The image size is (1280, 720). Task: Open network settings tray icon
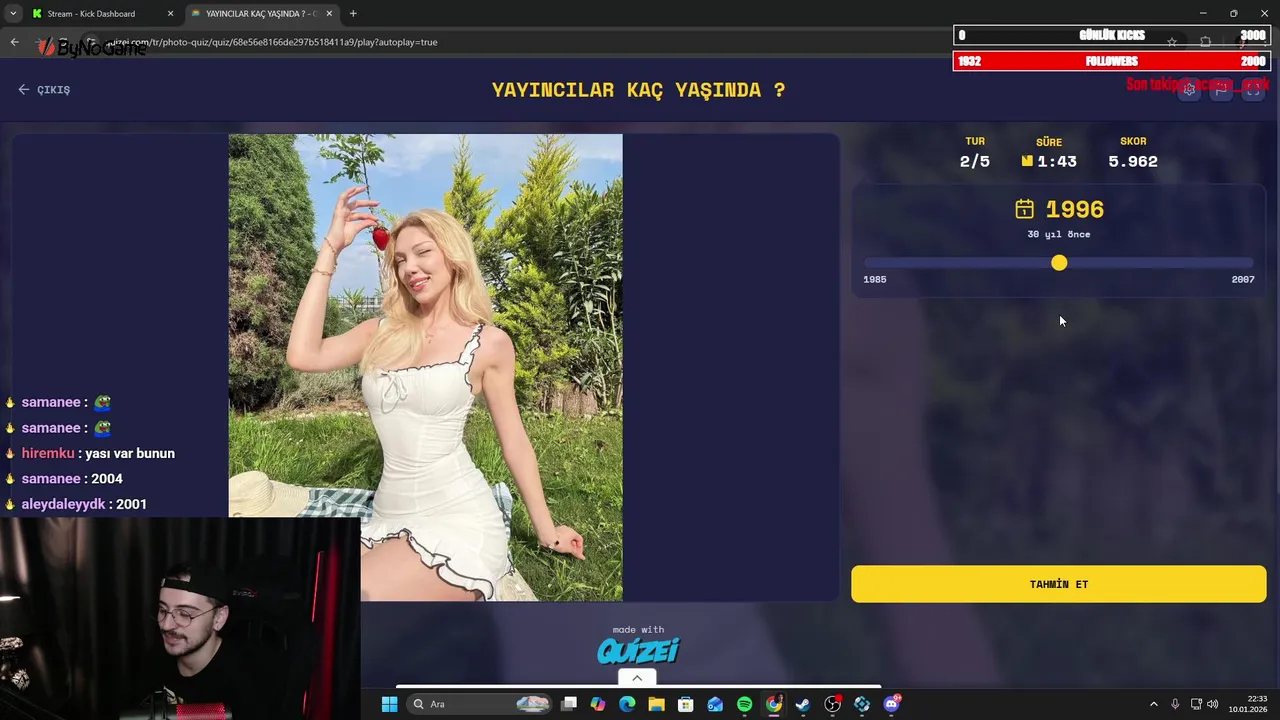coord(1196,704)
